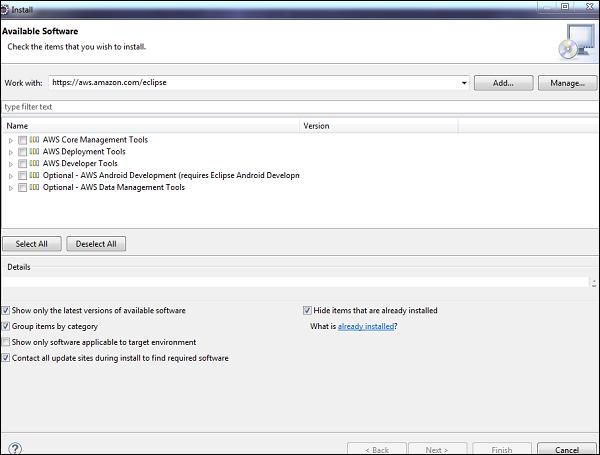Expand the Optional AWS Android Development node
Viewport: 600px width, 455px height.
point(11,176)
